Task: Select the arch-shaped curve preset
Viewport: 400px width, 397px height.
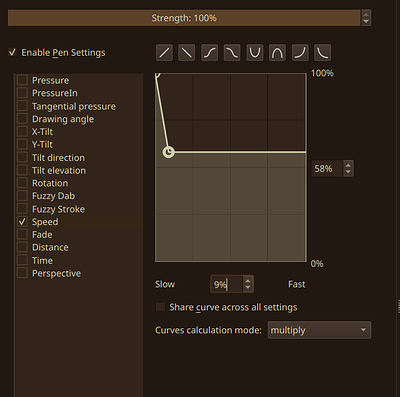Action: (x=277, y=53)
